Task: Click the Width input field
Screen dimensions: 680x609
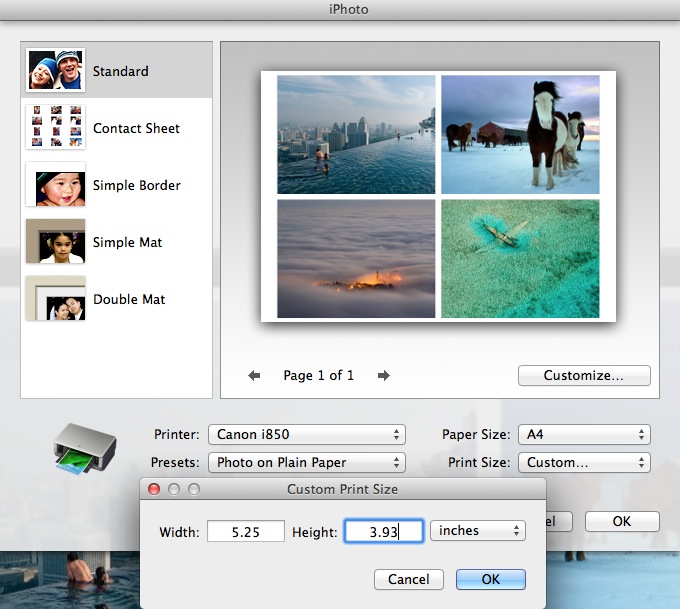Action: (x=246, y=531)
